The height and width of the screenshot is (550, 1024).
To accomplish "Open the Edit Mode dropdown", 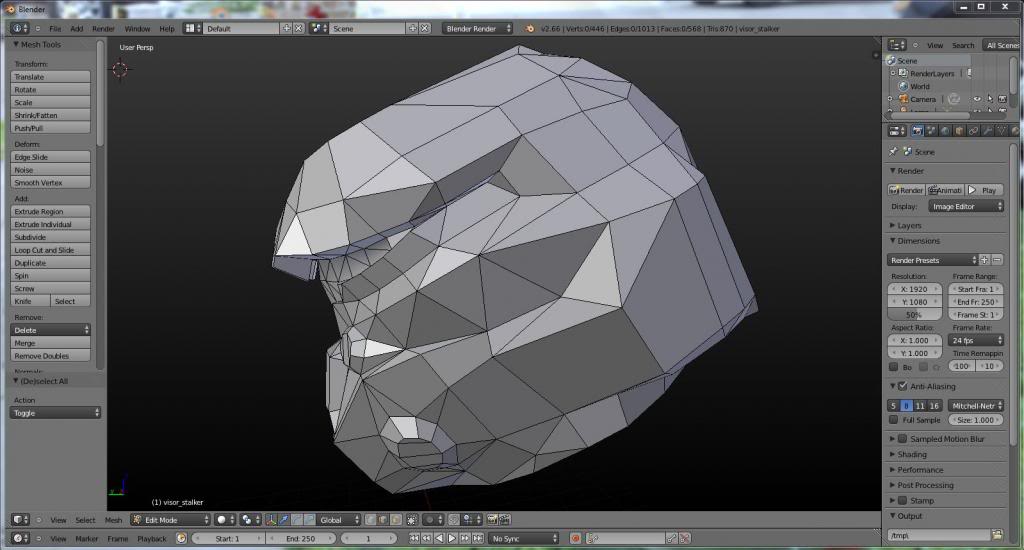I will coord(170,520).
